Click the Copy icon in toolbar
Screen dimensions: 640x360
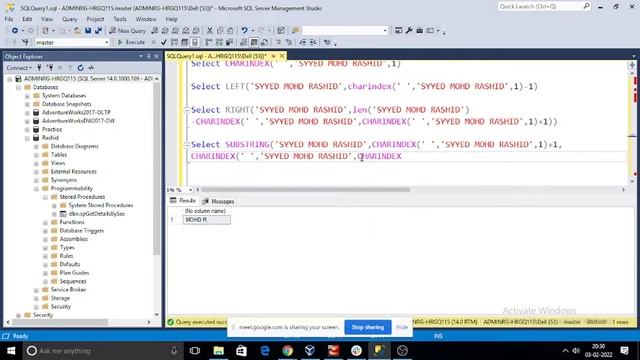coord(220,31)
